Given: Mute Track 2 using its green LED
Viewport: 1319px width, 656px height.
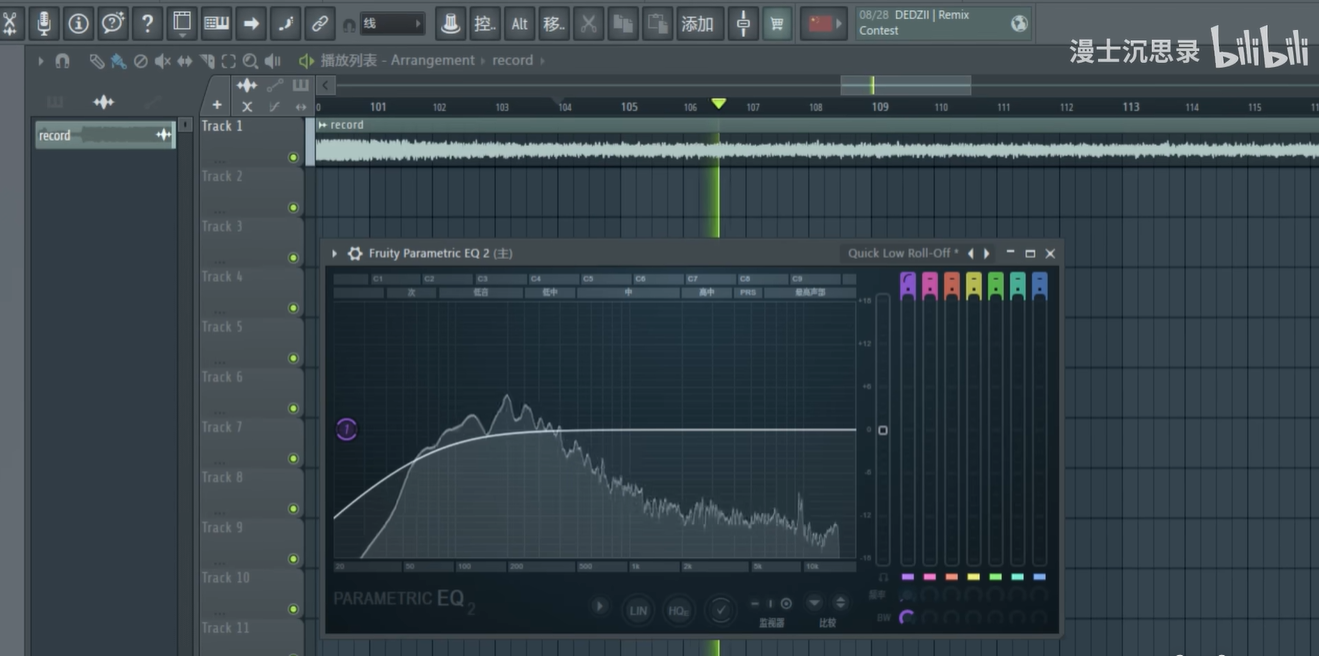Looking at the screenshot, I should [x=293, y=207].
